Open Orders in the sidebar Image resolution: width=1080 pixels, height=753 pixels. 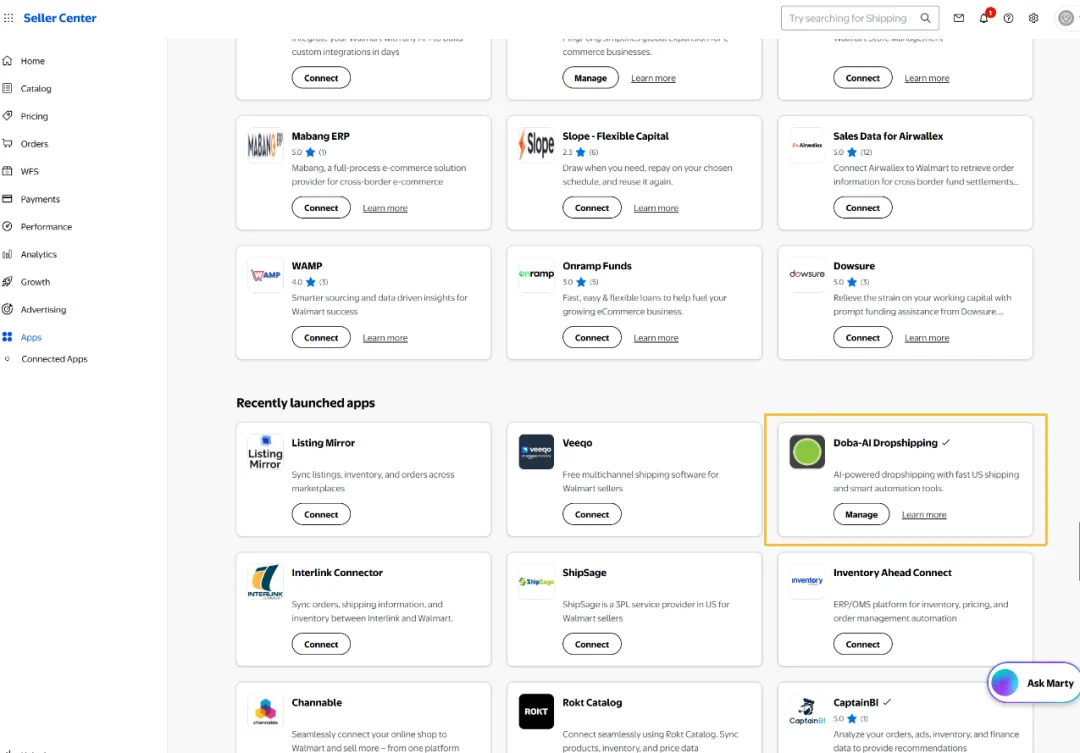(34, 143)
